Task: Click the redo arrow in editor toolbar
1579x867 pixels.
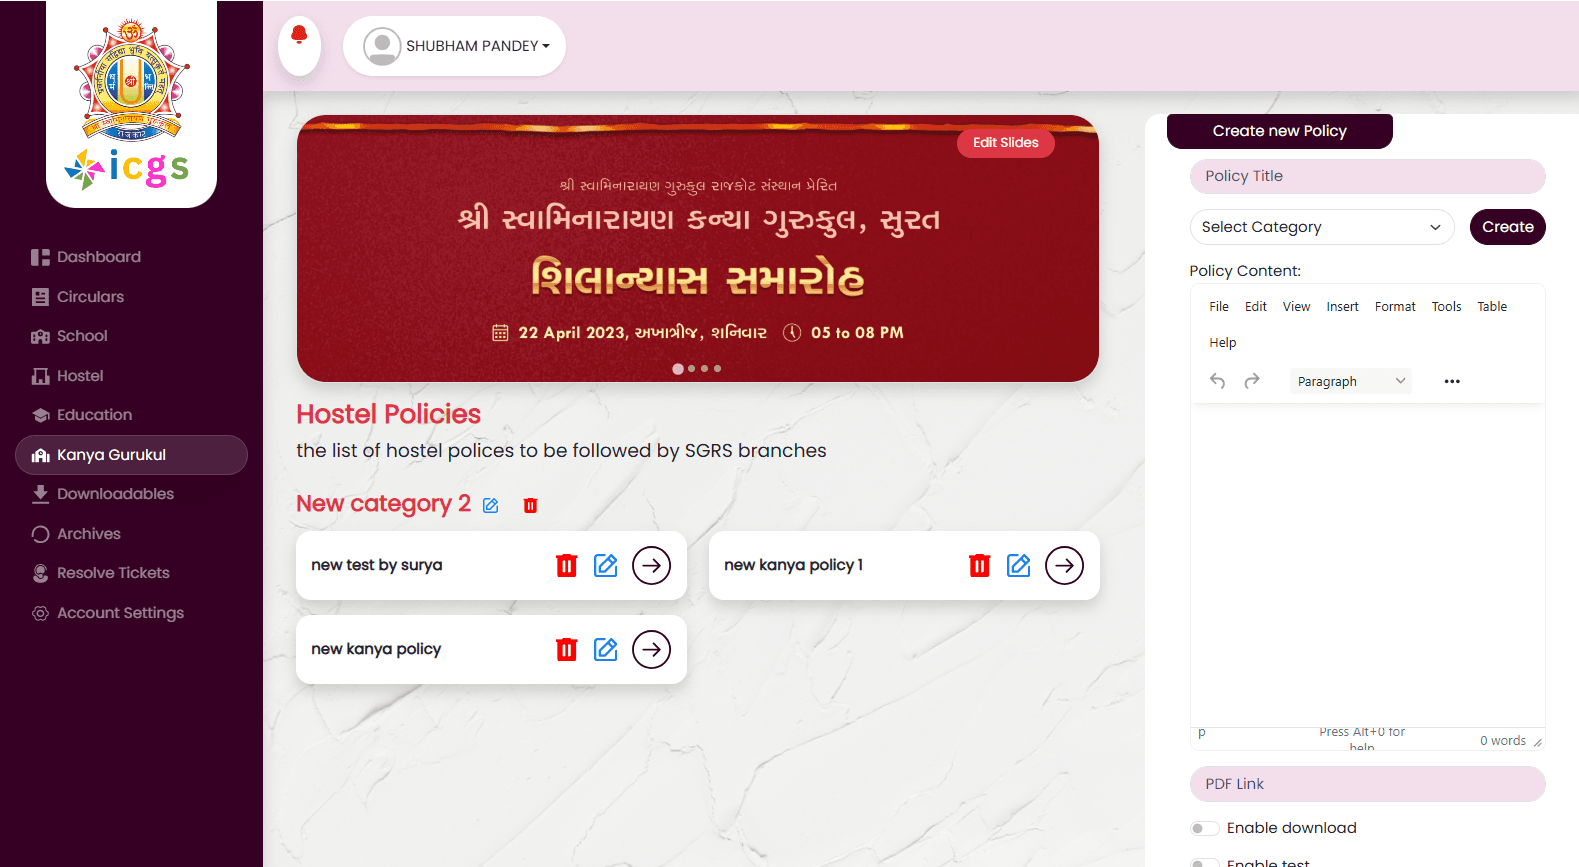Action: pos(1252,381)
